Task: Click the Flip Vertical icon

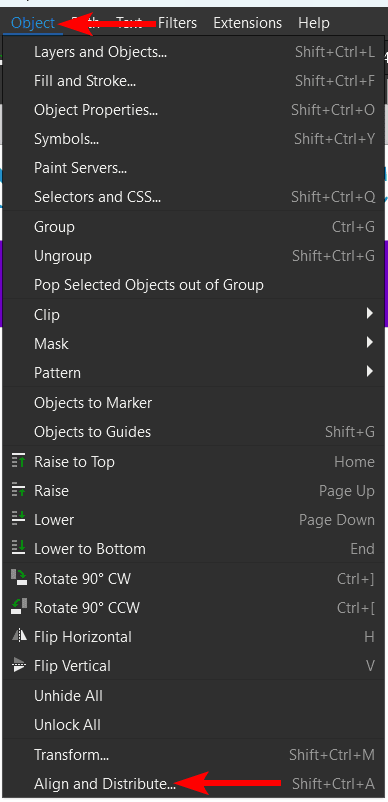Action: coord(18,665)
